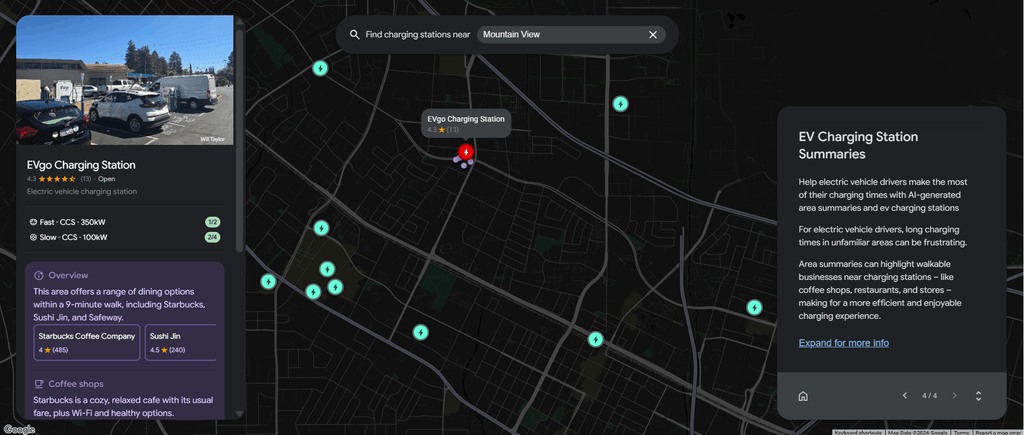This screenshot has height=435, width=1024.
Task: Click the EVgo Charging Station map label
Action: (466, 124)
